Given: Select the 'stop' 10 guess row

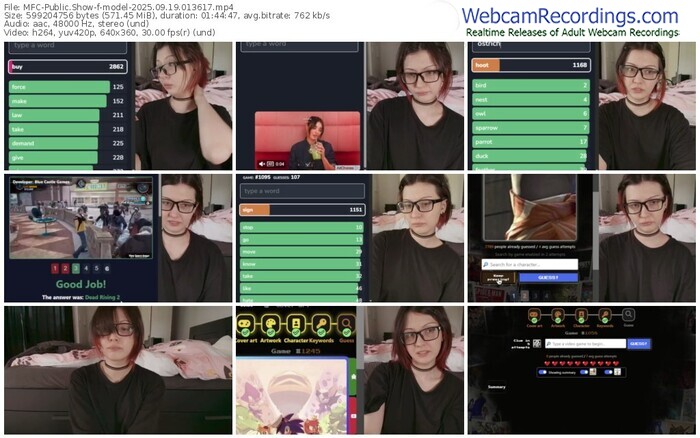Looking at the screenshot, I should pyautogui.click(x=302, y=228).
